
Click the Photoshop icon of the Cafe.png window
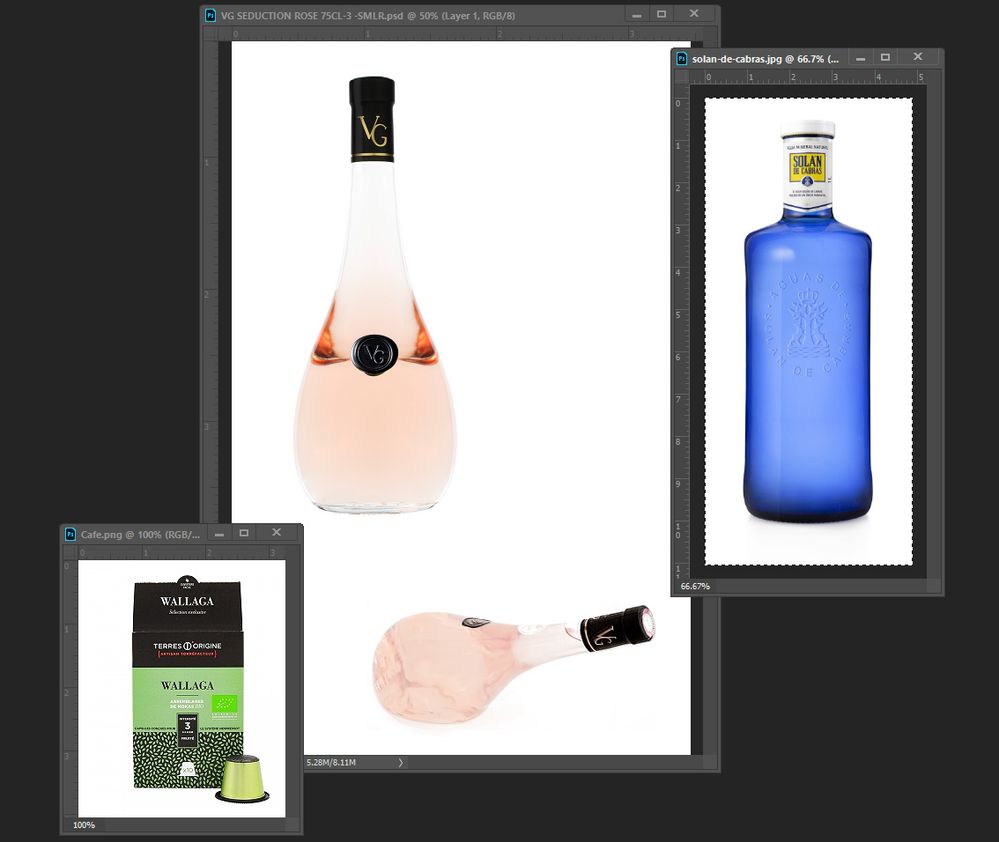[70, 534]
